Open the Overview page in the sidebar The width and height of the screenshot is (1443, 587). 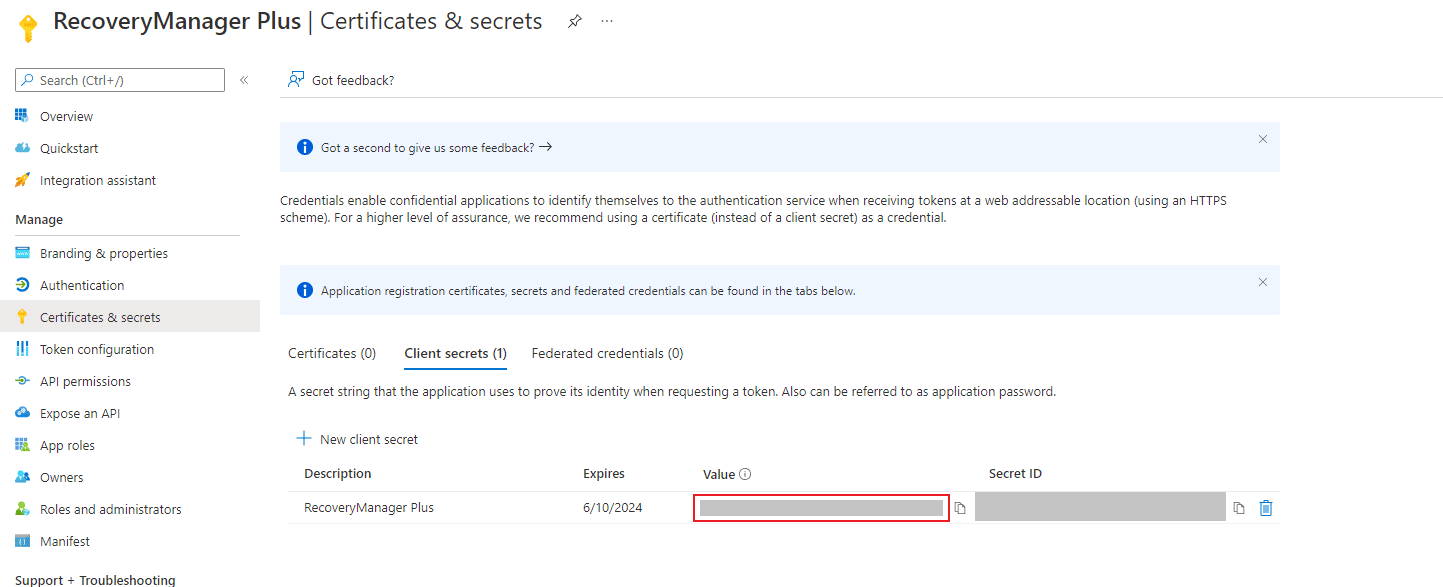pos(64,115)
